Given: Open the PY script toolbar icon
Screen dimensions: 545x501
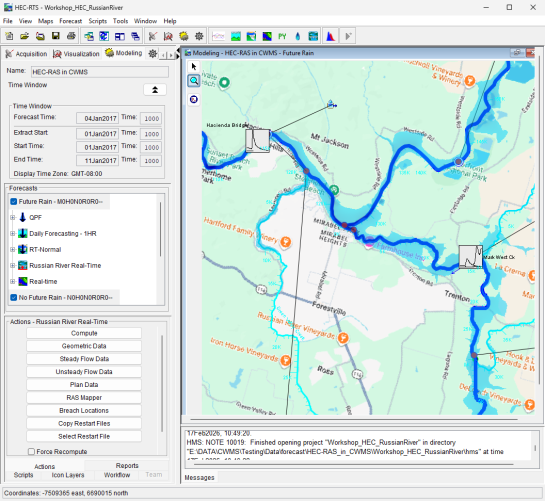Looking at the screenshot, I should tap(282, 36).
